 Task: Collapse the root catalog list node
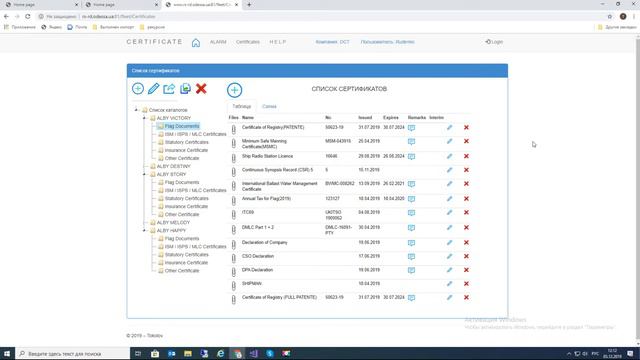coord(136,110)
